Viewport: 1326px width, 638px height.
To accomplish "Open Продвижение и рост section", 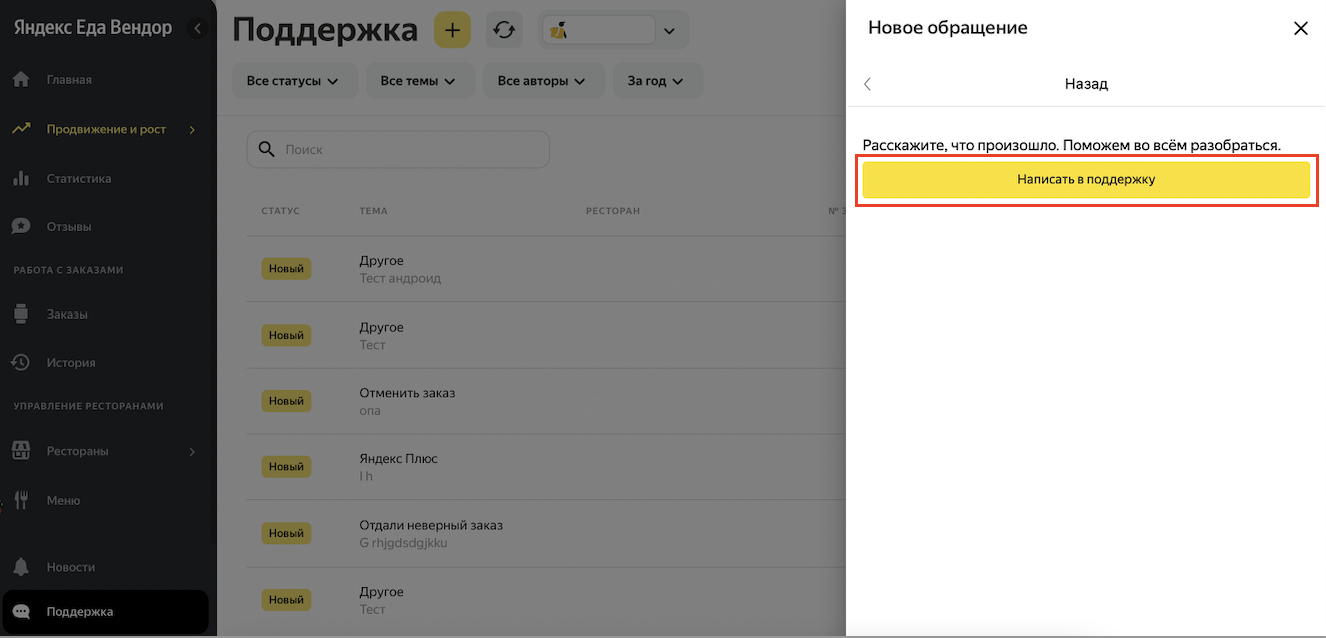I will 106,129.
